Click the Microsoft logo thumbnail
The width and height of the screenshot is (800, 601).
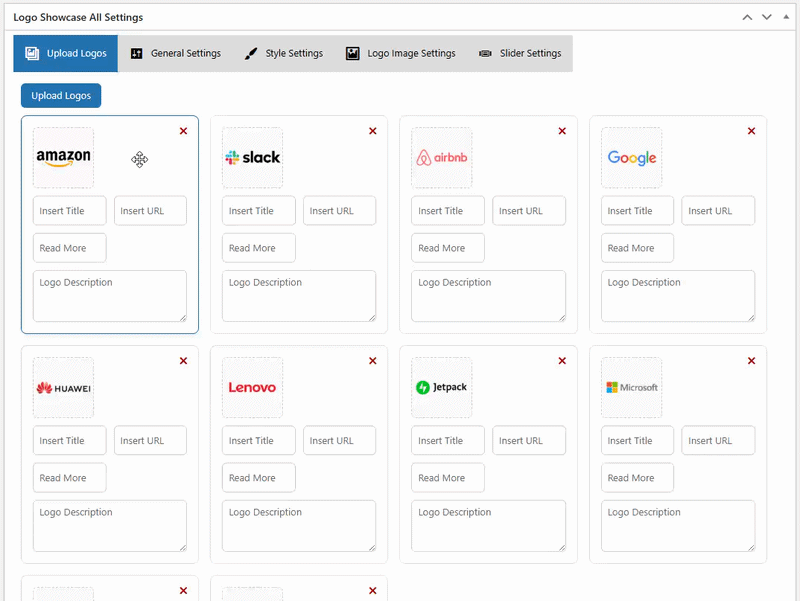point(632,387)
